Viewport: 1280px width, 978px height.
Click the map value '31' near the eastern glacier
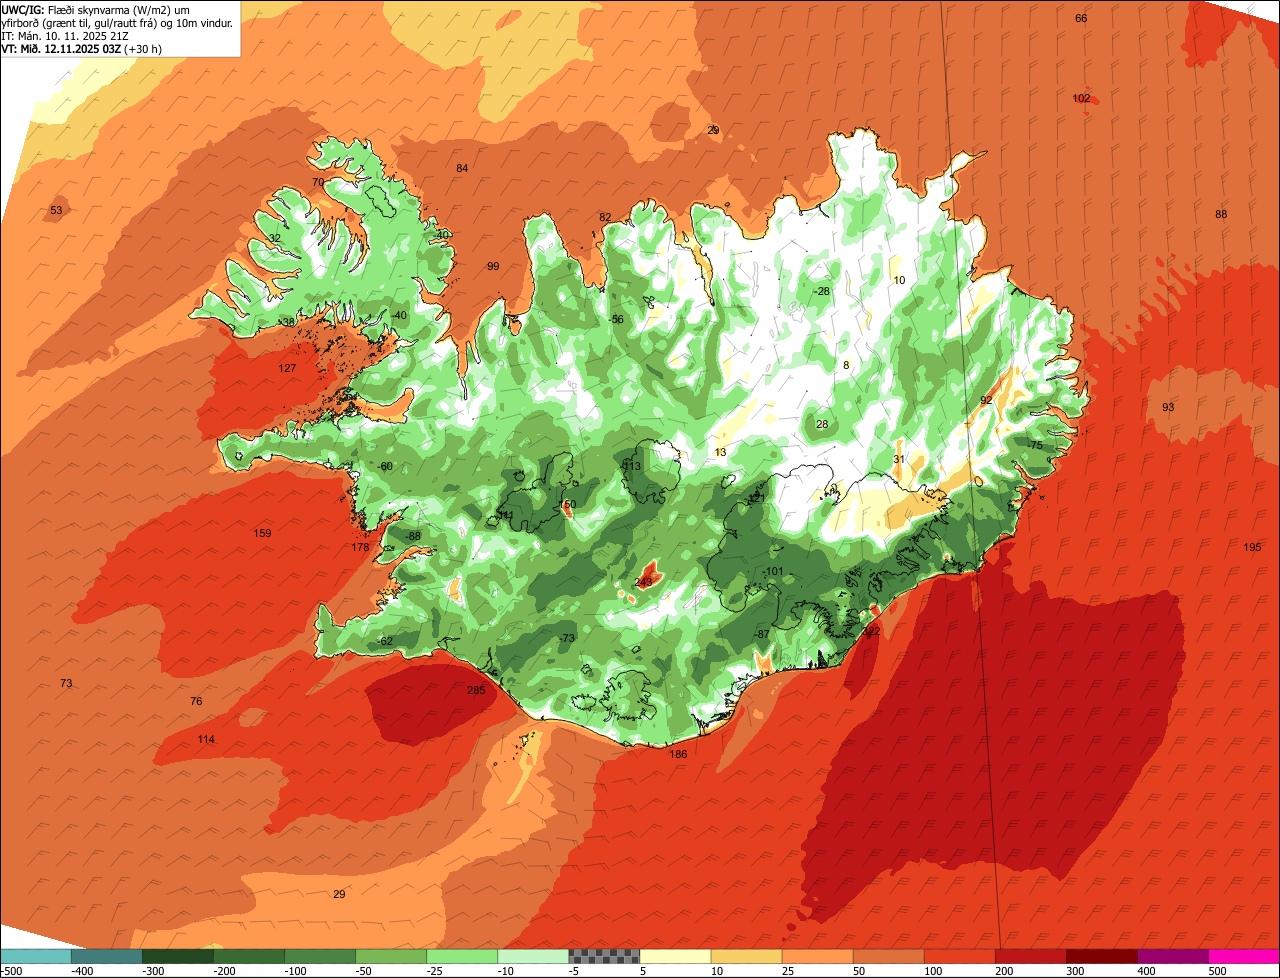click(899, 459)
